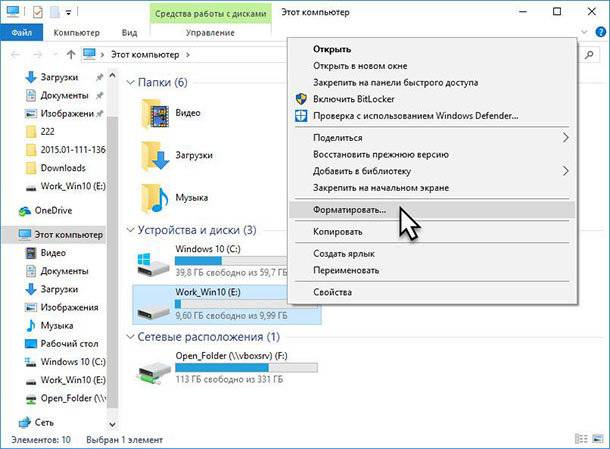Click the back navigation arrow

(15, 53)
